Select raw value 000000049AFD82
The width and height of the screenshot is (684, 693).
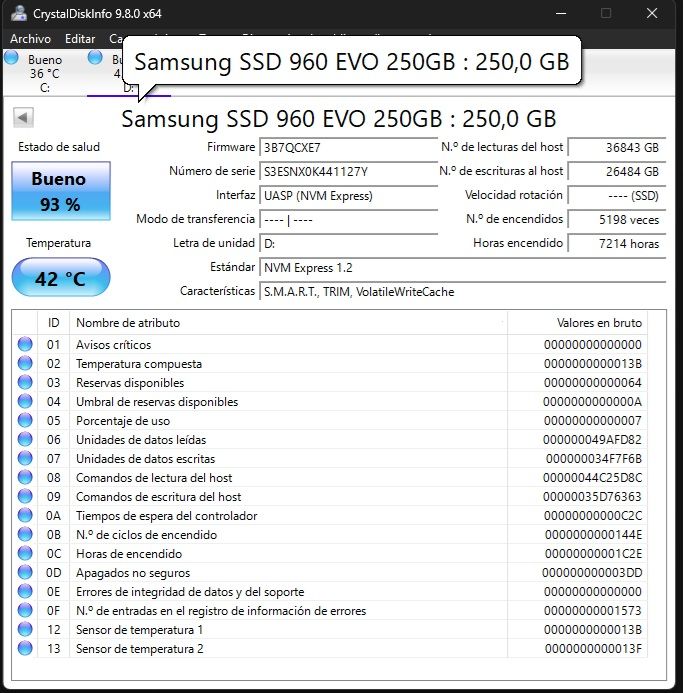tap(592, 440)
